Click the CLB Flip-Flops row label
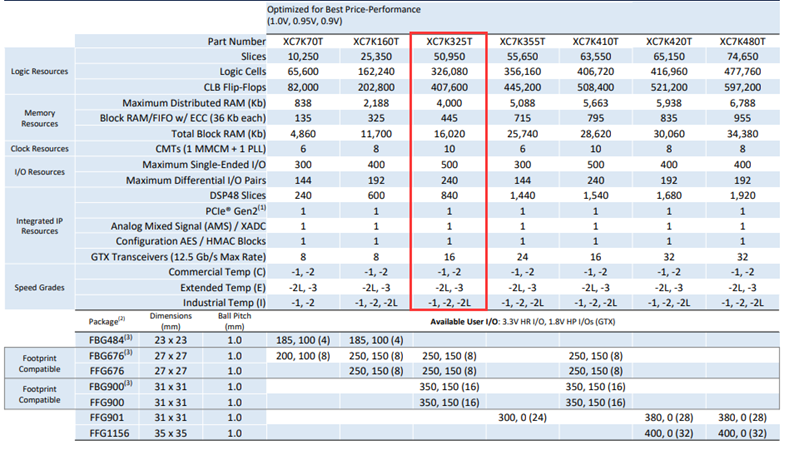This screenshot has height=450, width=789. 234,87
